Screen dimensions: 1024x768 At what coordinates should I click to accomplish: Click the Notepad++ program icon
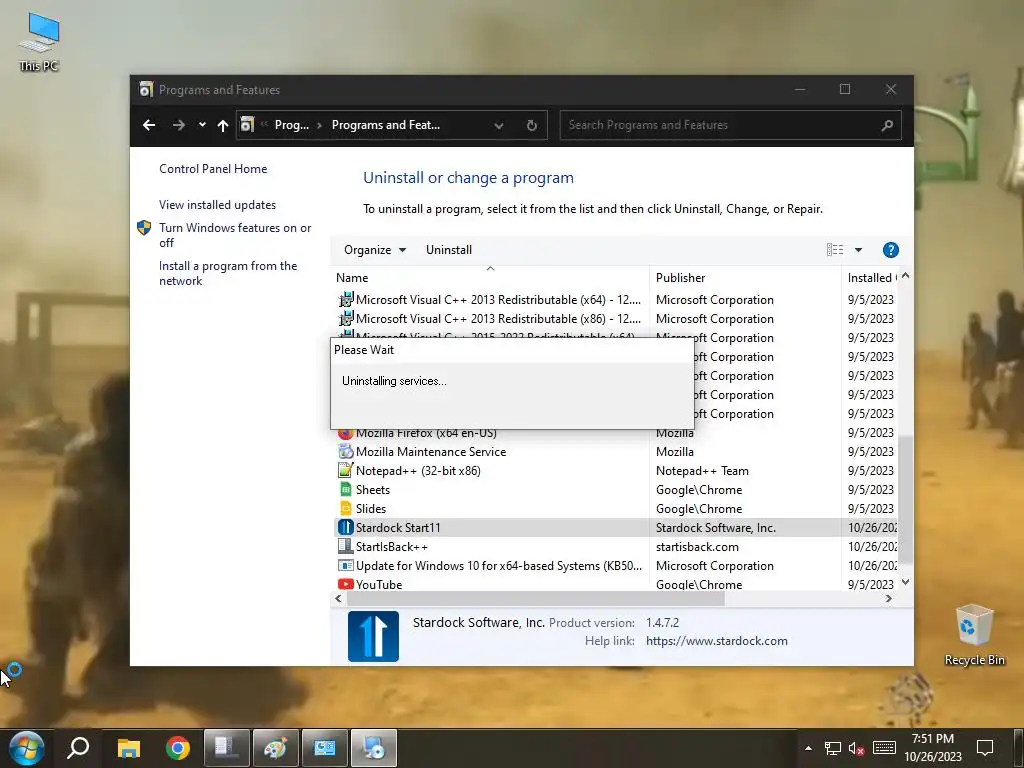click(345, 470)
